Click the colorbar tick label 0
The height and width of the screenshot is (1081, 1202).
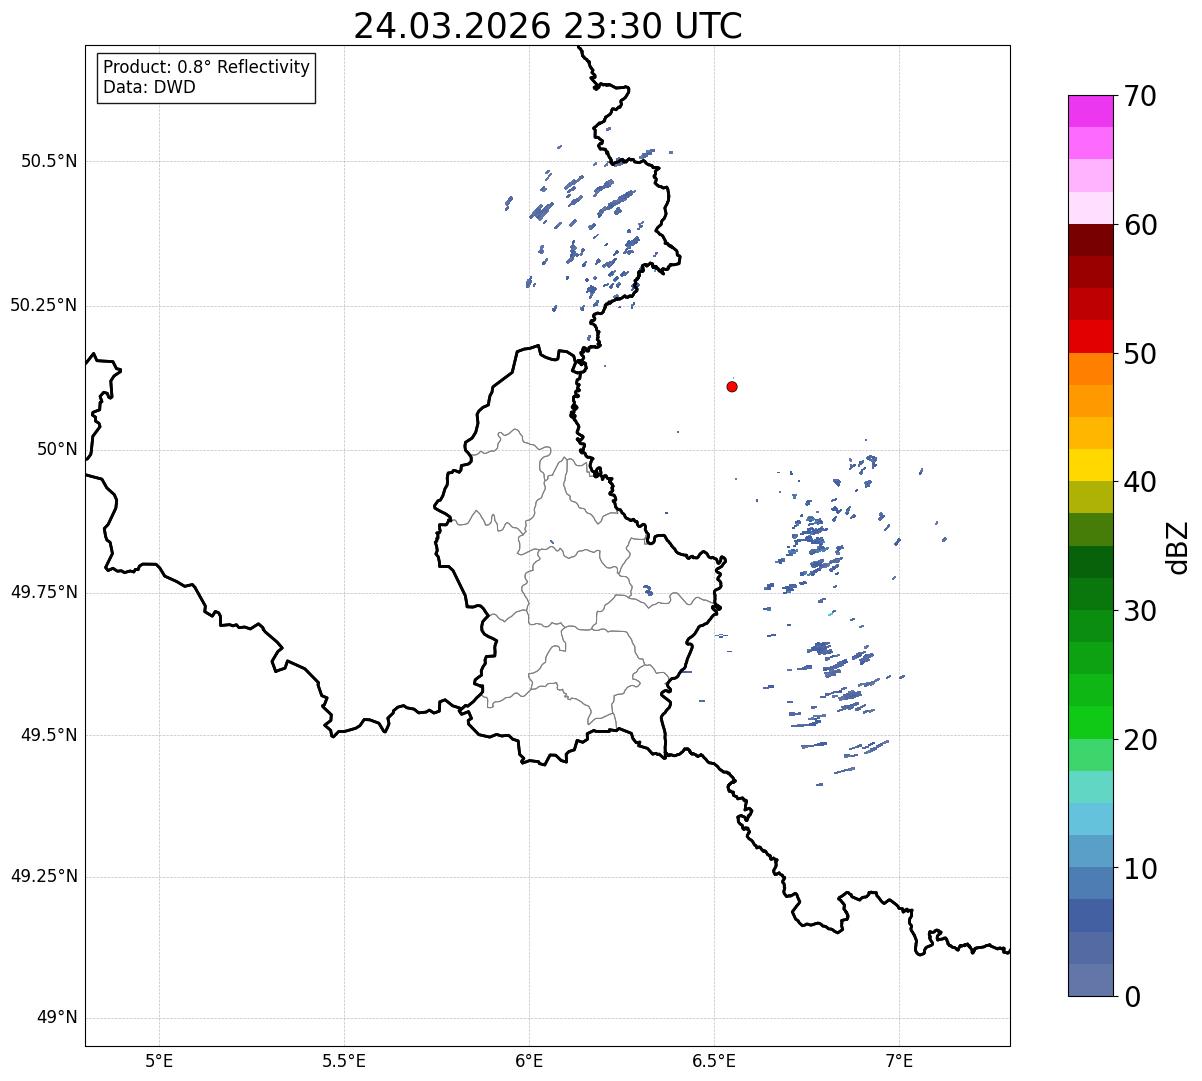pyautogui.click(x=1131, y=997)
